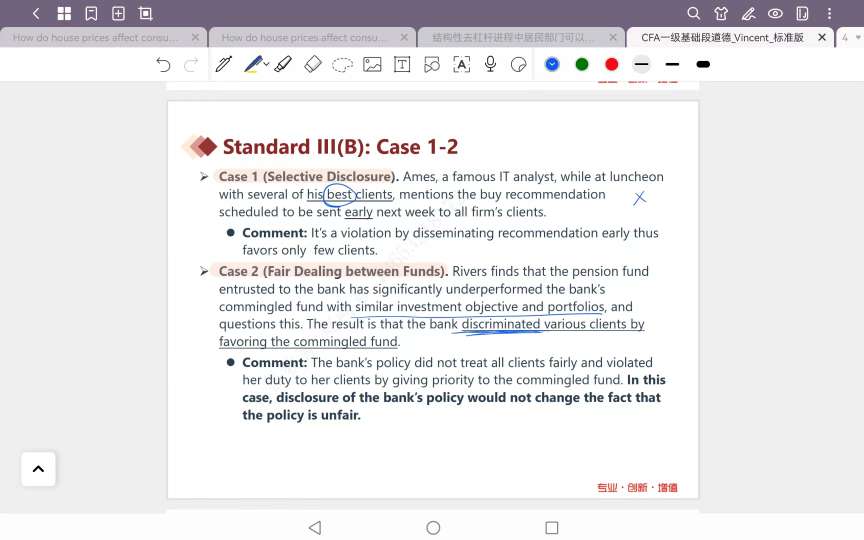Click the red '专业·创新·增值' footer text
The image size is (864, 540).
point(637,488)
